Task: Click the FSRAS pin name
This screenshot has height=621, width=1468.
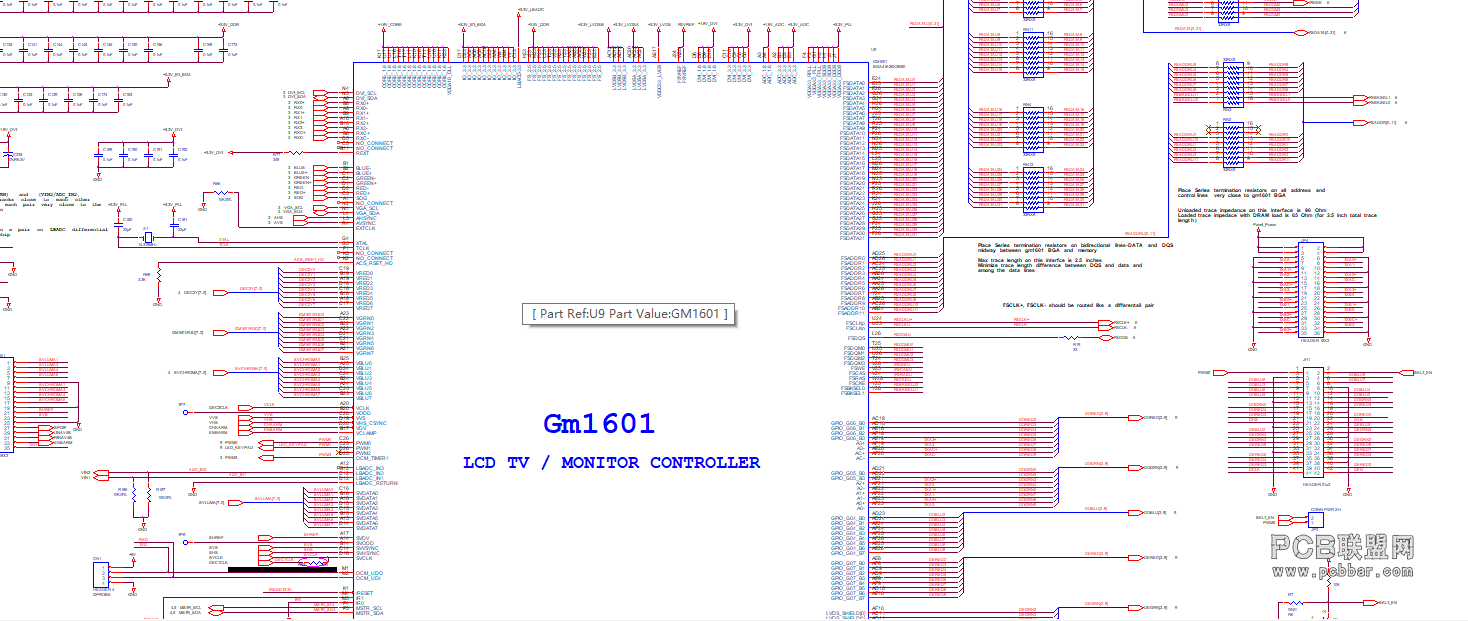Action: click(858, 378)
